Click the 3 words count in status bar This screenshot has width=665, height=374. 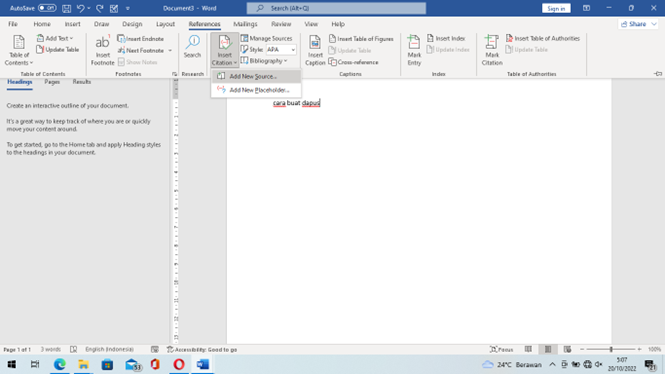coord(50,349)
